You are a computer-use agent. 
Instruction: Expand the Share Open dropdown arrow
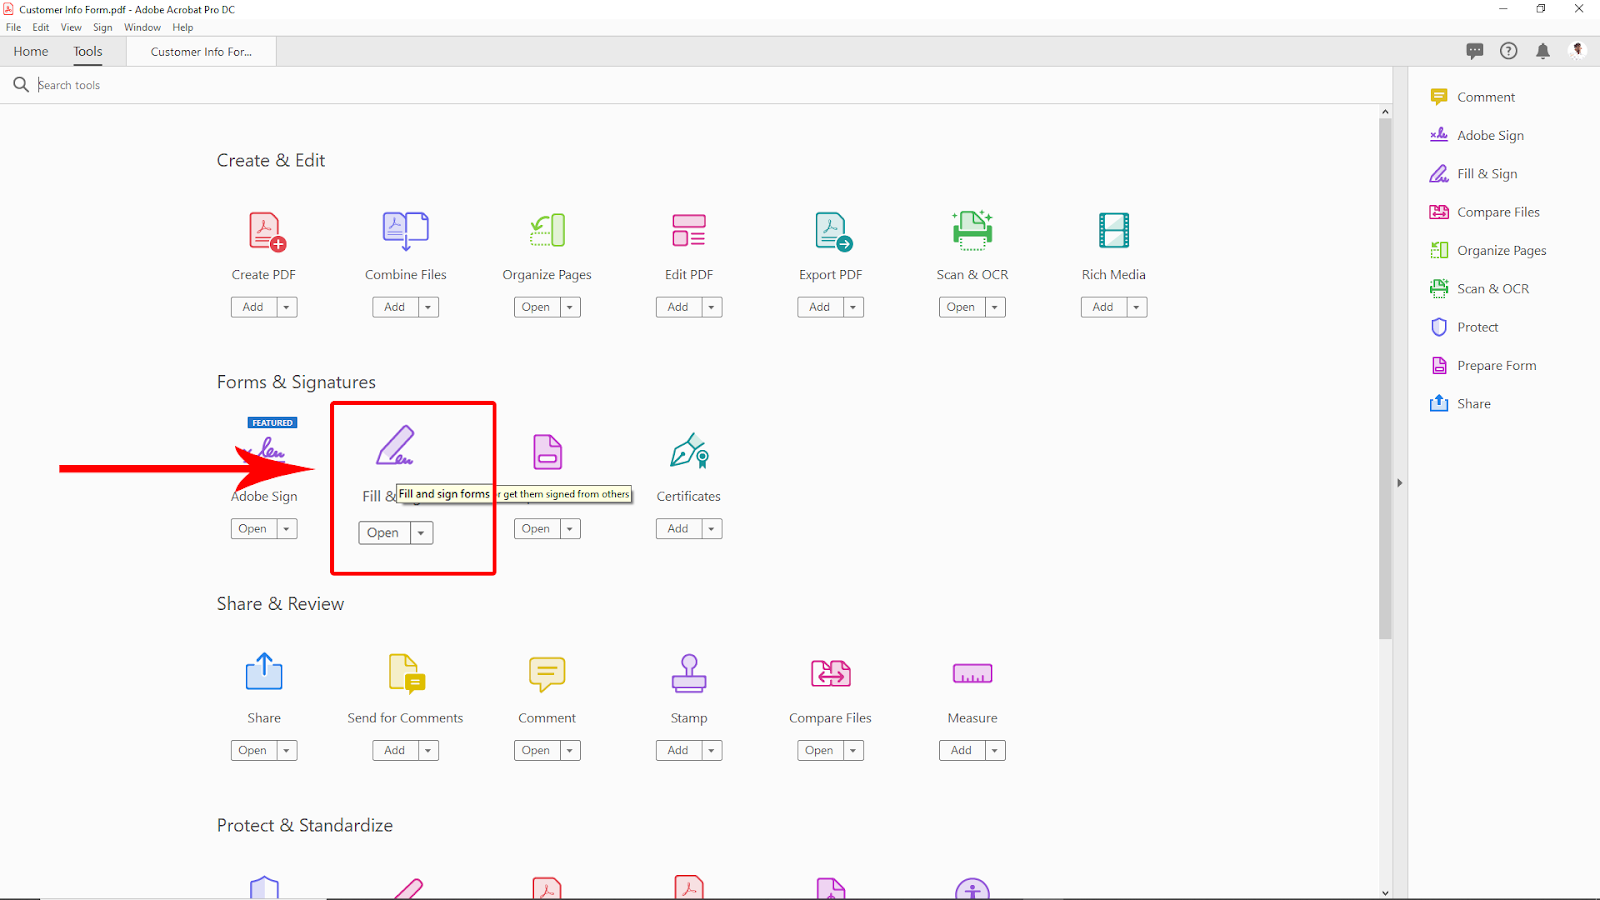[x=287, y=750]
